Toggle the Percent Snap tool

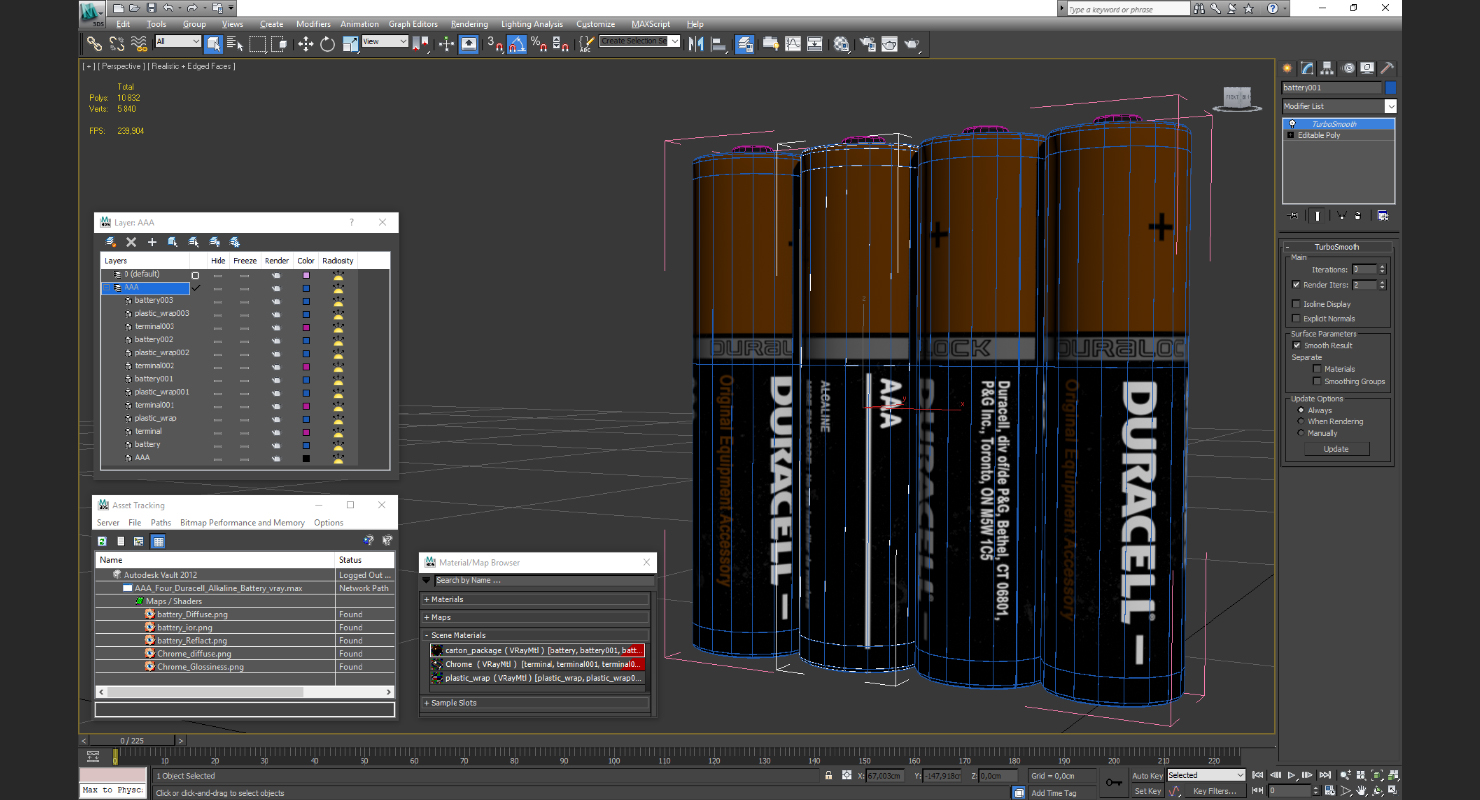[x=539, y=44]
